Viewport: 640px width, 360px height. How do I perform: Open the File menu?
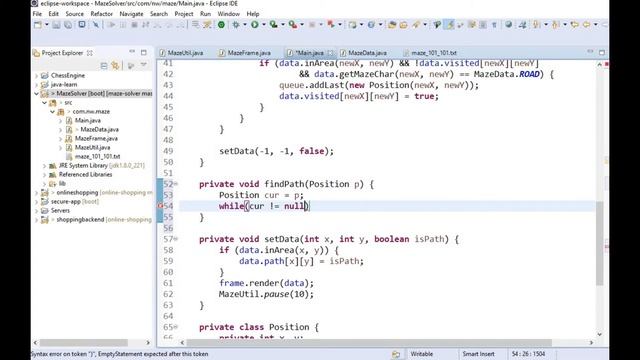(x=37, y=14)
